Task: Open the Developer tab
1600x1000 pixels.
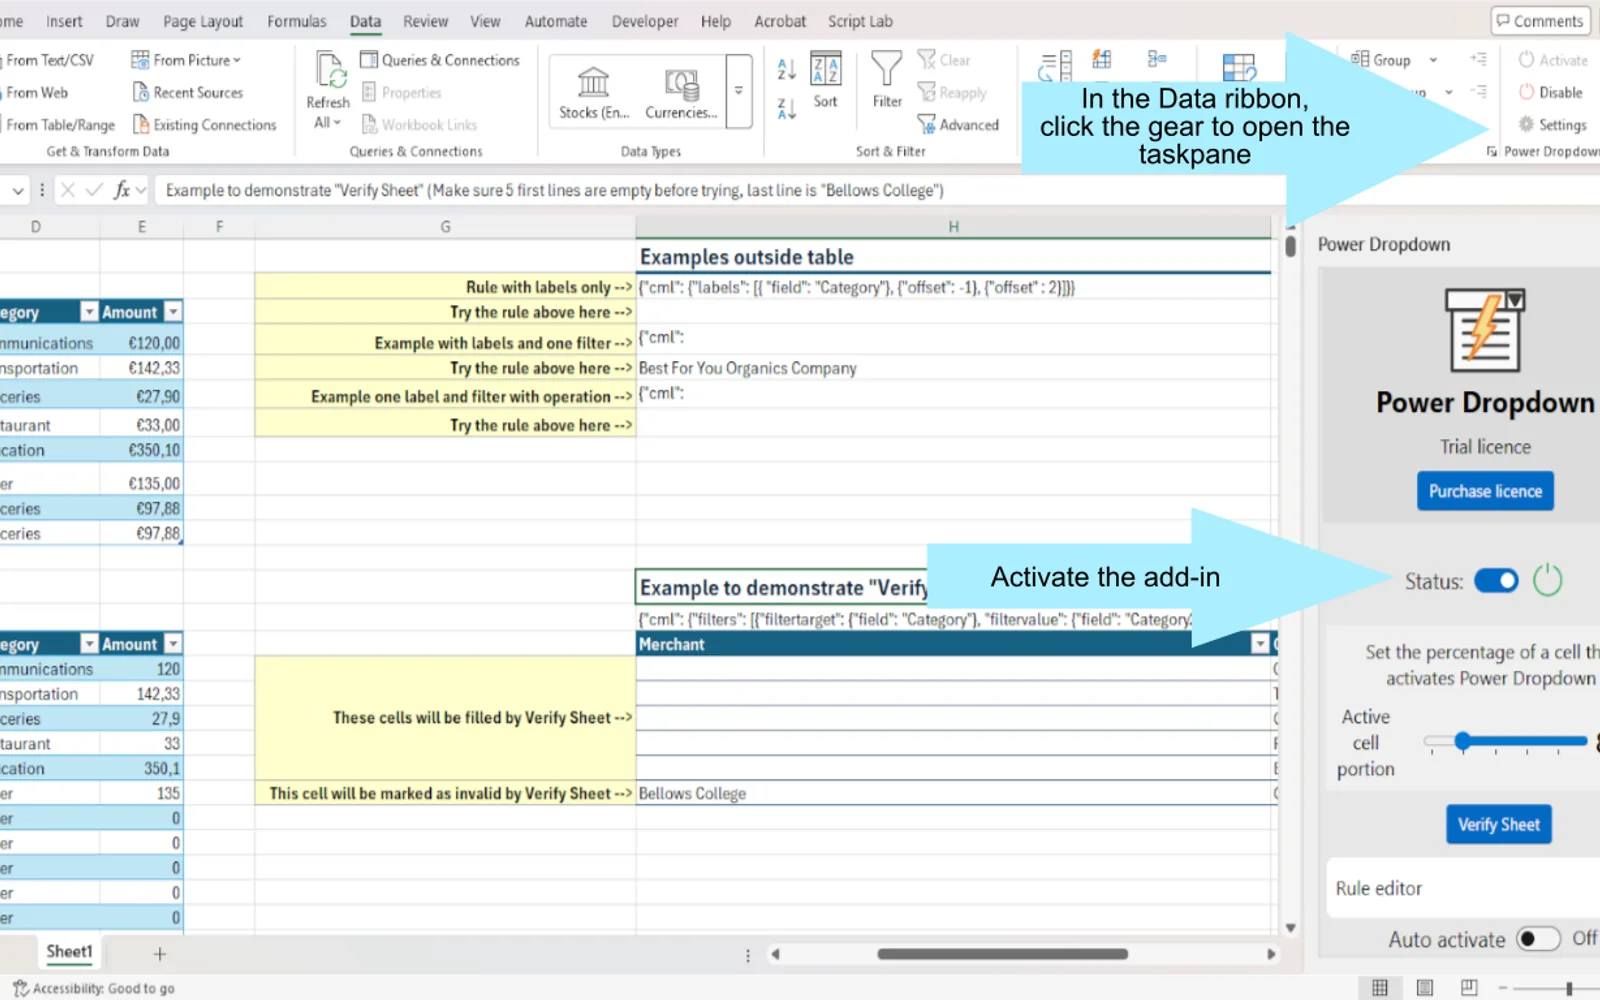Action: [645, 21]
